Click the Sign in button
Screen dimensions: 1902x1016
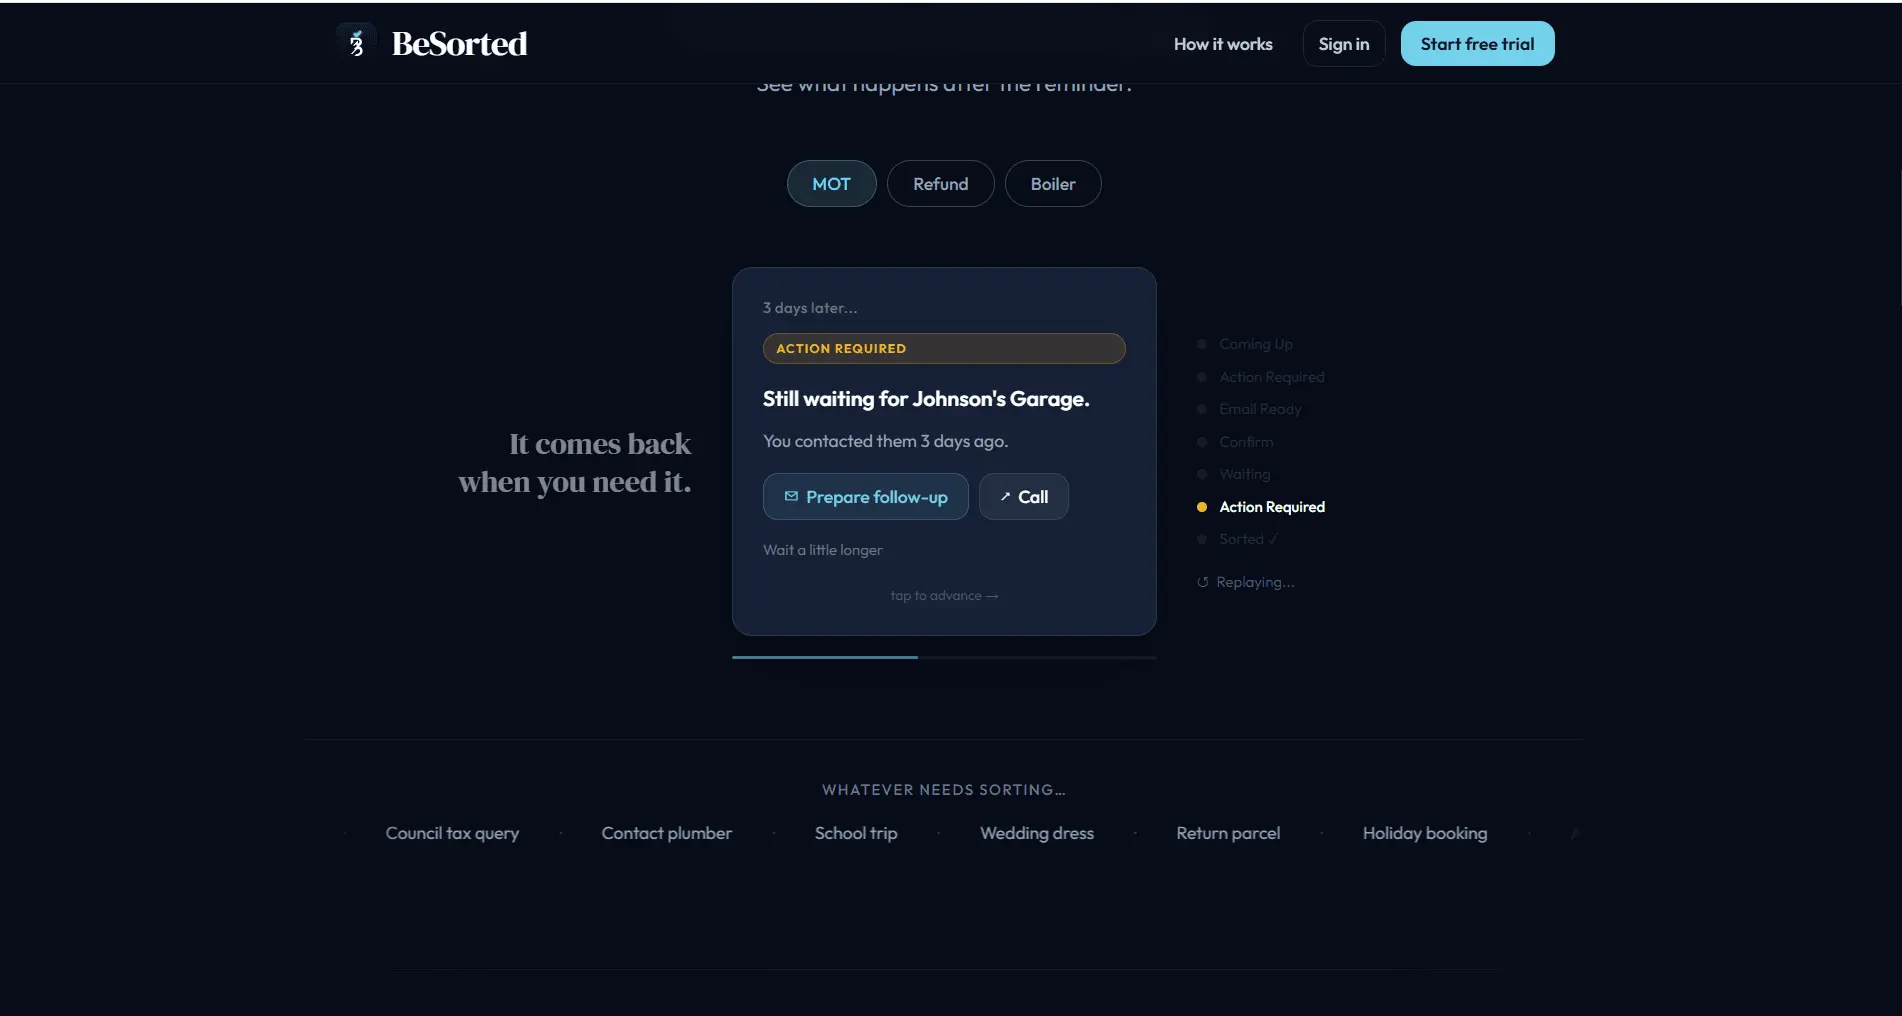click(x=1343, y=44)
